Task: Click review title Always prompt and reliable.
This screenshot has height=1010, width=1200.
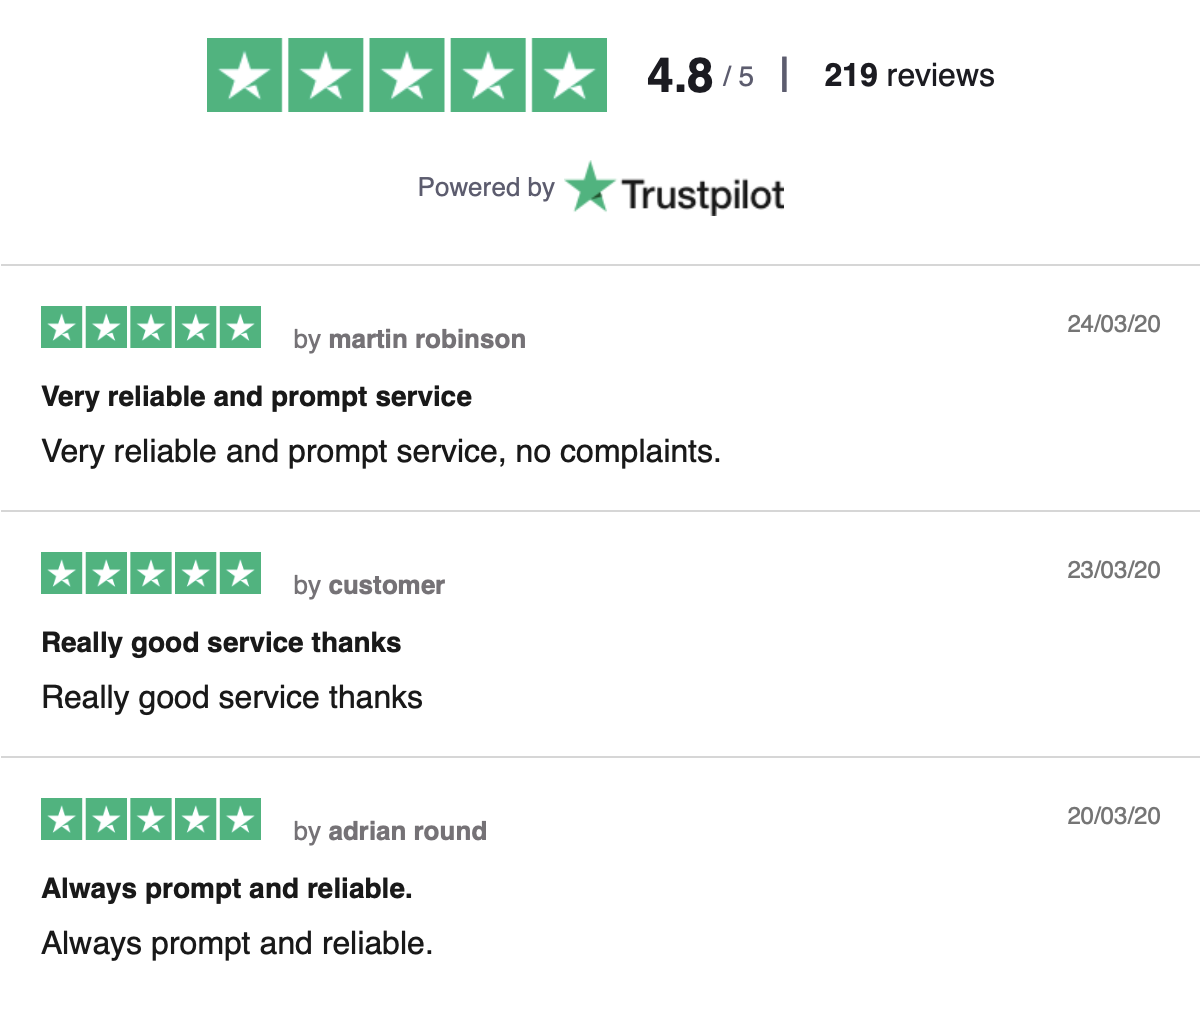Action: (227, 889)
